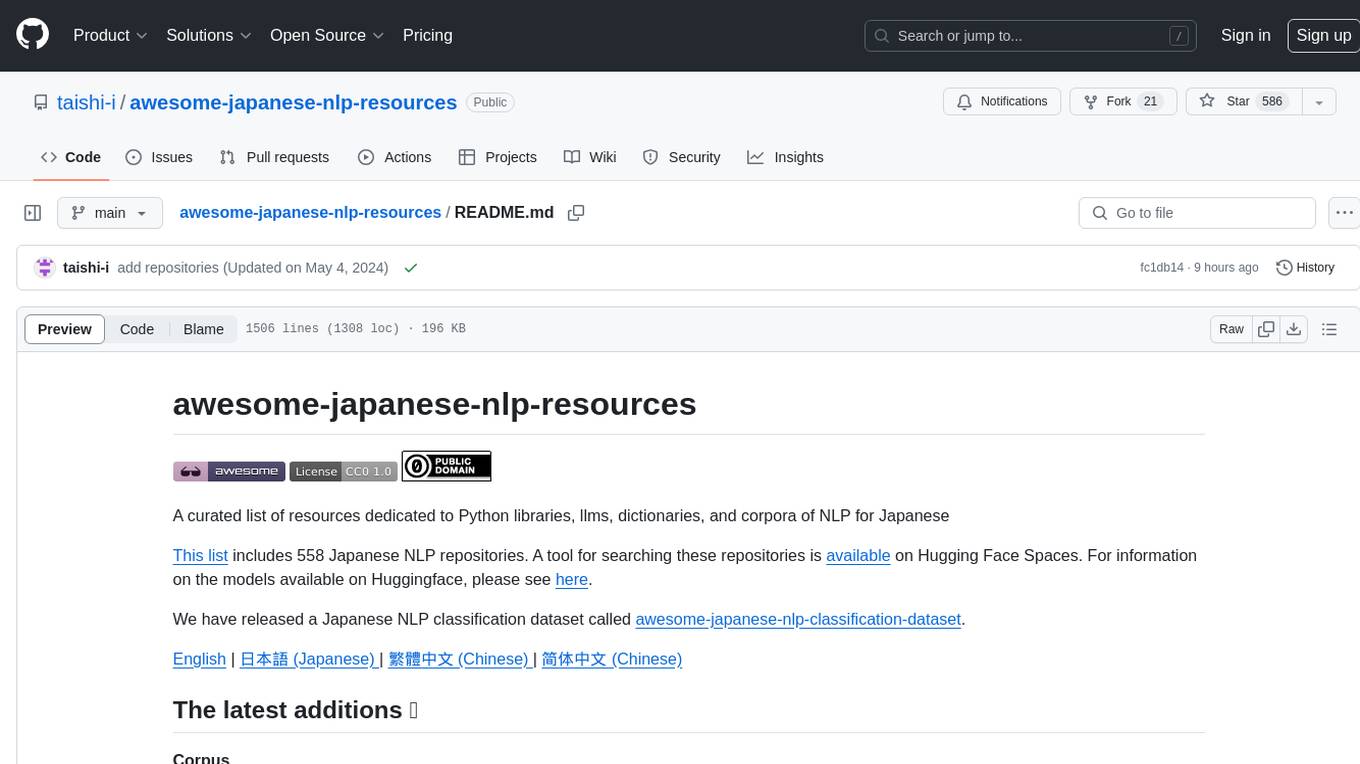Viewport: 1360px width, 764px height.
Task: Click The latest additions heading
Action: pos(295,710)
